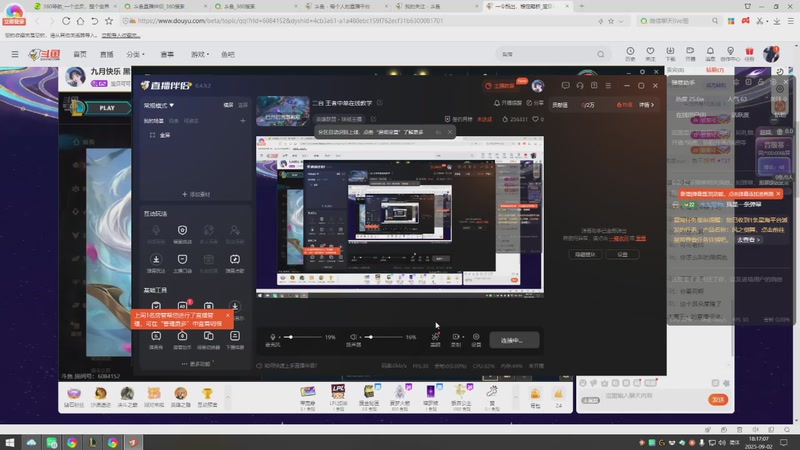Mute the microphone icon in companion
This screenshot has width=800, height=450.
[273, 337]
